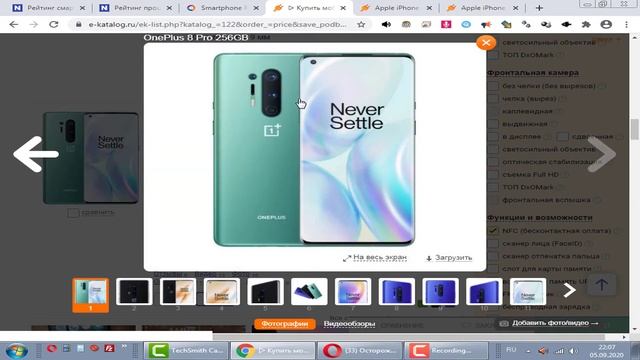Advance thumbnail strip with right chevron
The height and width of the screenshot is (360, 640).
(x=569, y=290)
